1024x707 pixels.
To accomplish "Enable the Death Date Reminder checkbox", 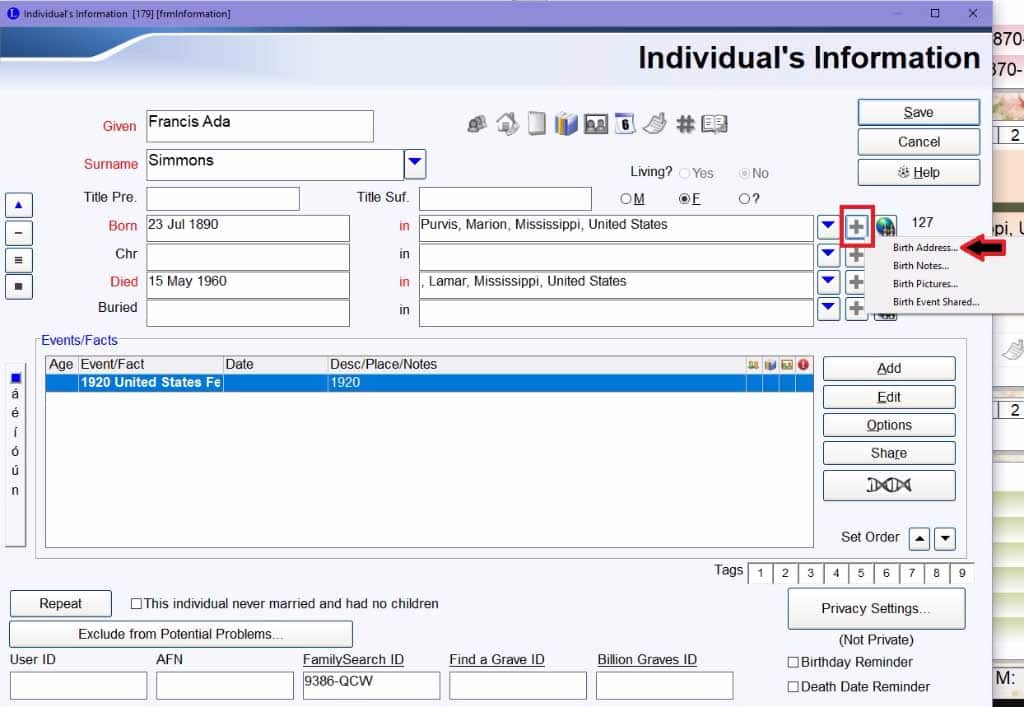I will pos(793,687).
